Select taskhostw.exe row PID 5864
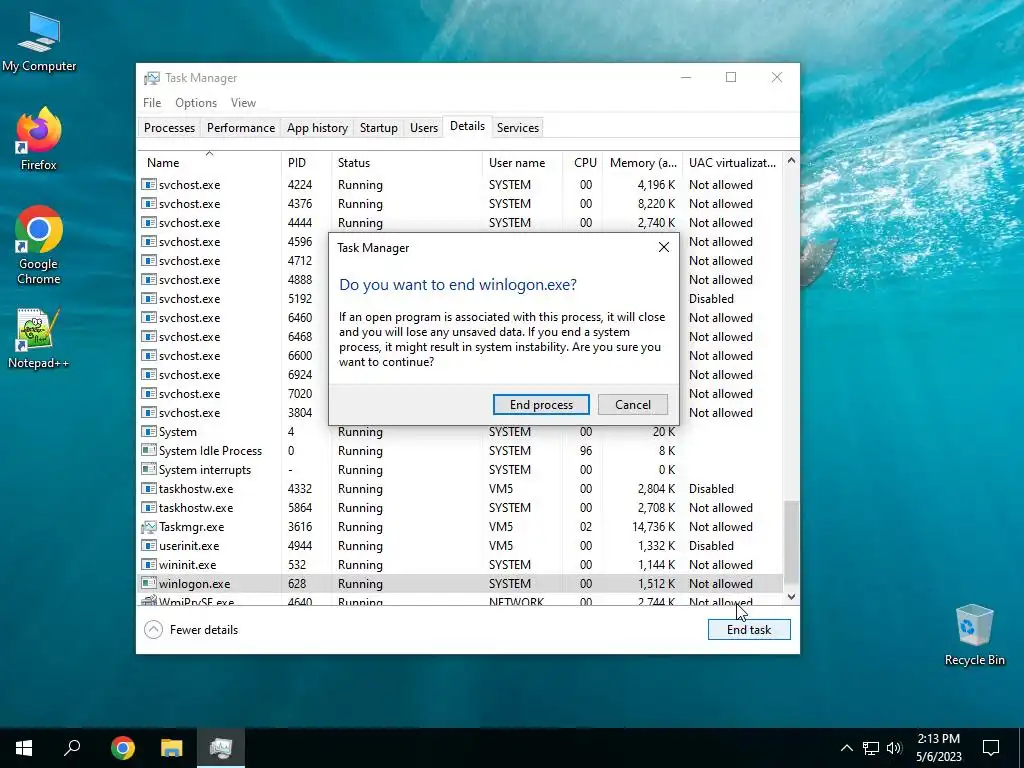This screenshot has width=1024, height=768. coord(460,508)
